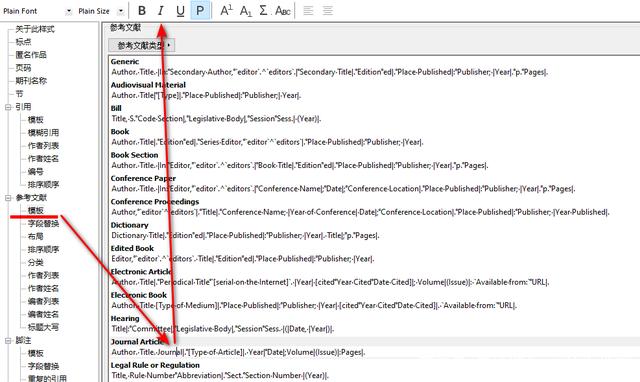Open the Plain Size dropdown

(x=121, y=11)
